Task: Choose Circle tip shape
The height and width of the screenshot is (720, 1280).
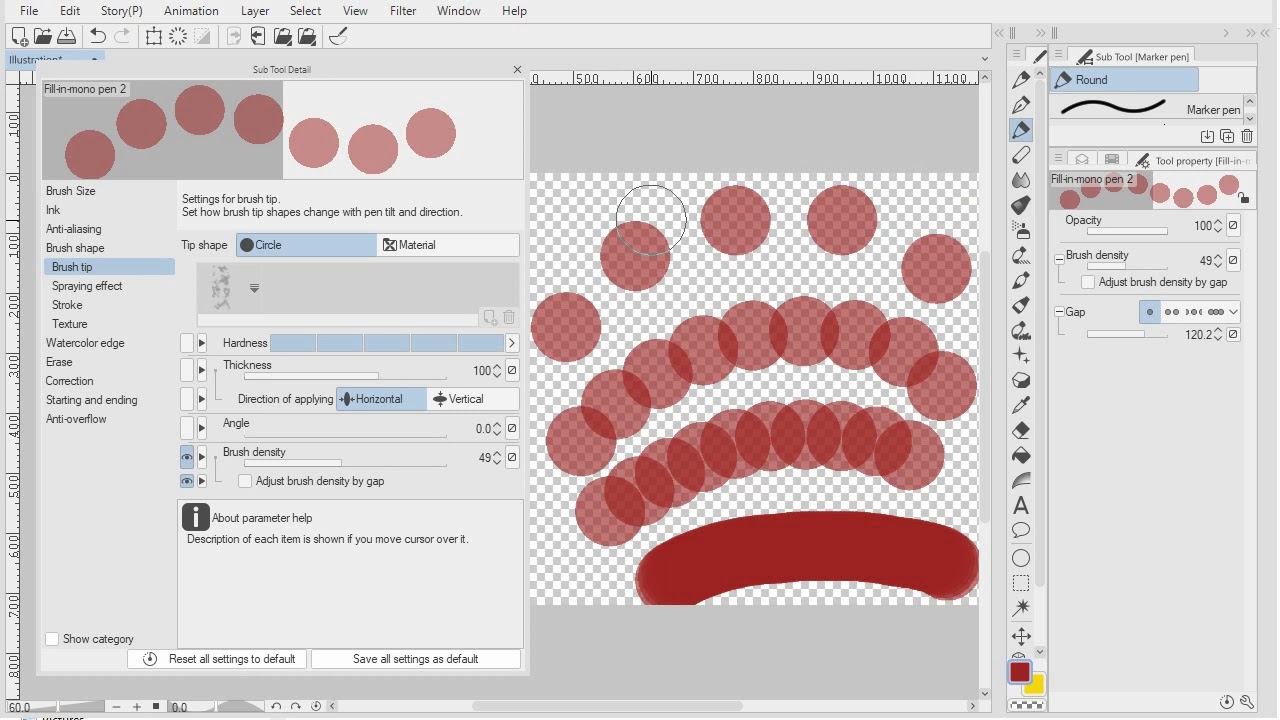Action: [307, 245]
